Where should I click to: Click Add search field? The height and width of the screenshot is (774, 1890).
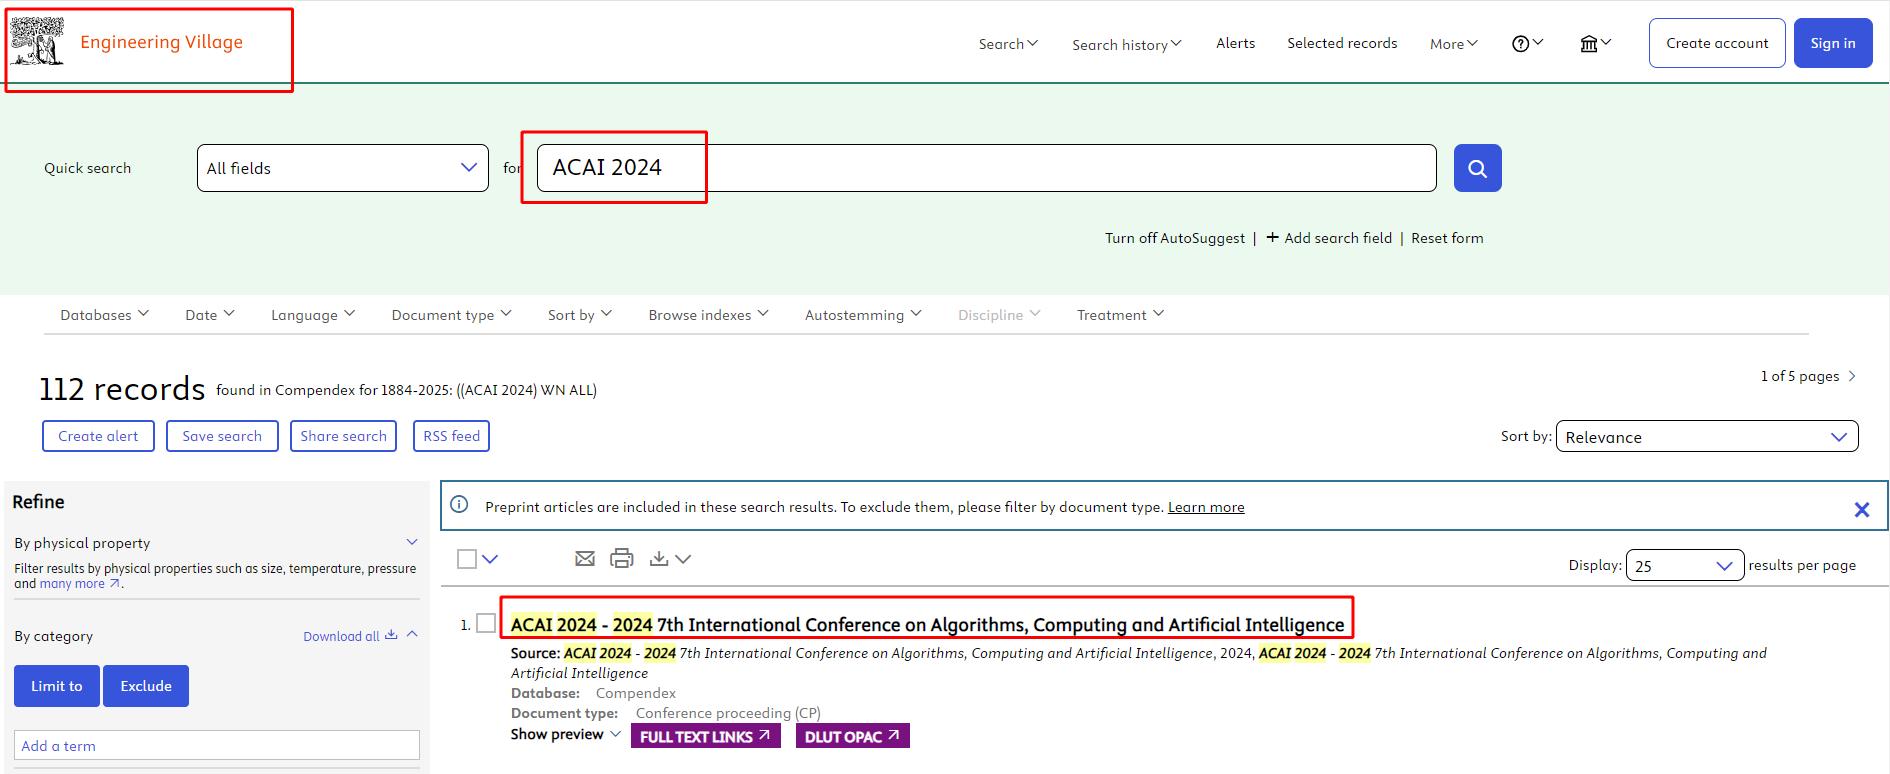point(1329,238)
